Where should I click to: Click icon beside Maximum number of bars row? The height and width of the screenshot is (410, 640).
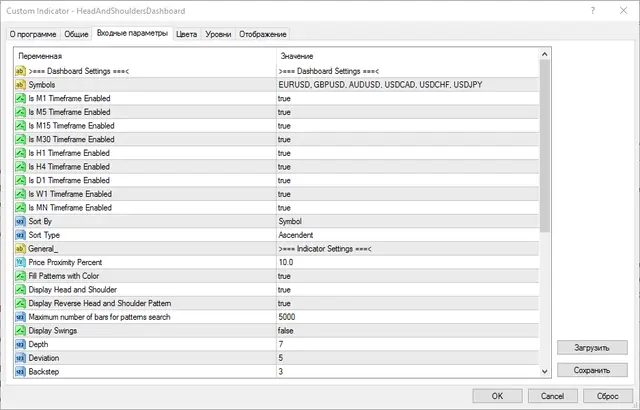pyautogui.click(x=20, y=317)
